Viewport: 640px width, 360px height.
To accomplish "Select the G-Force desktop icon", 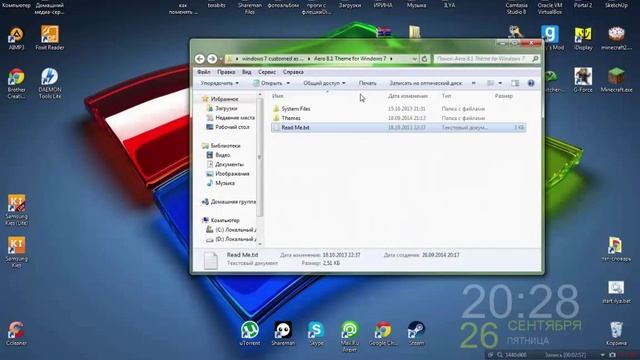I will [x=582, y=80].
